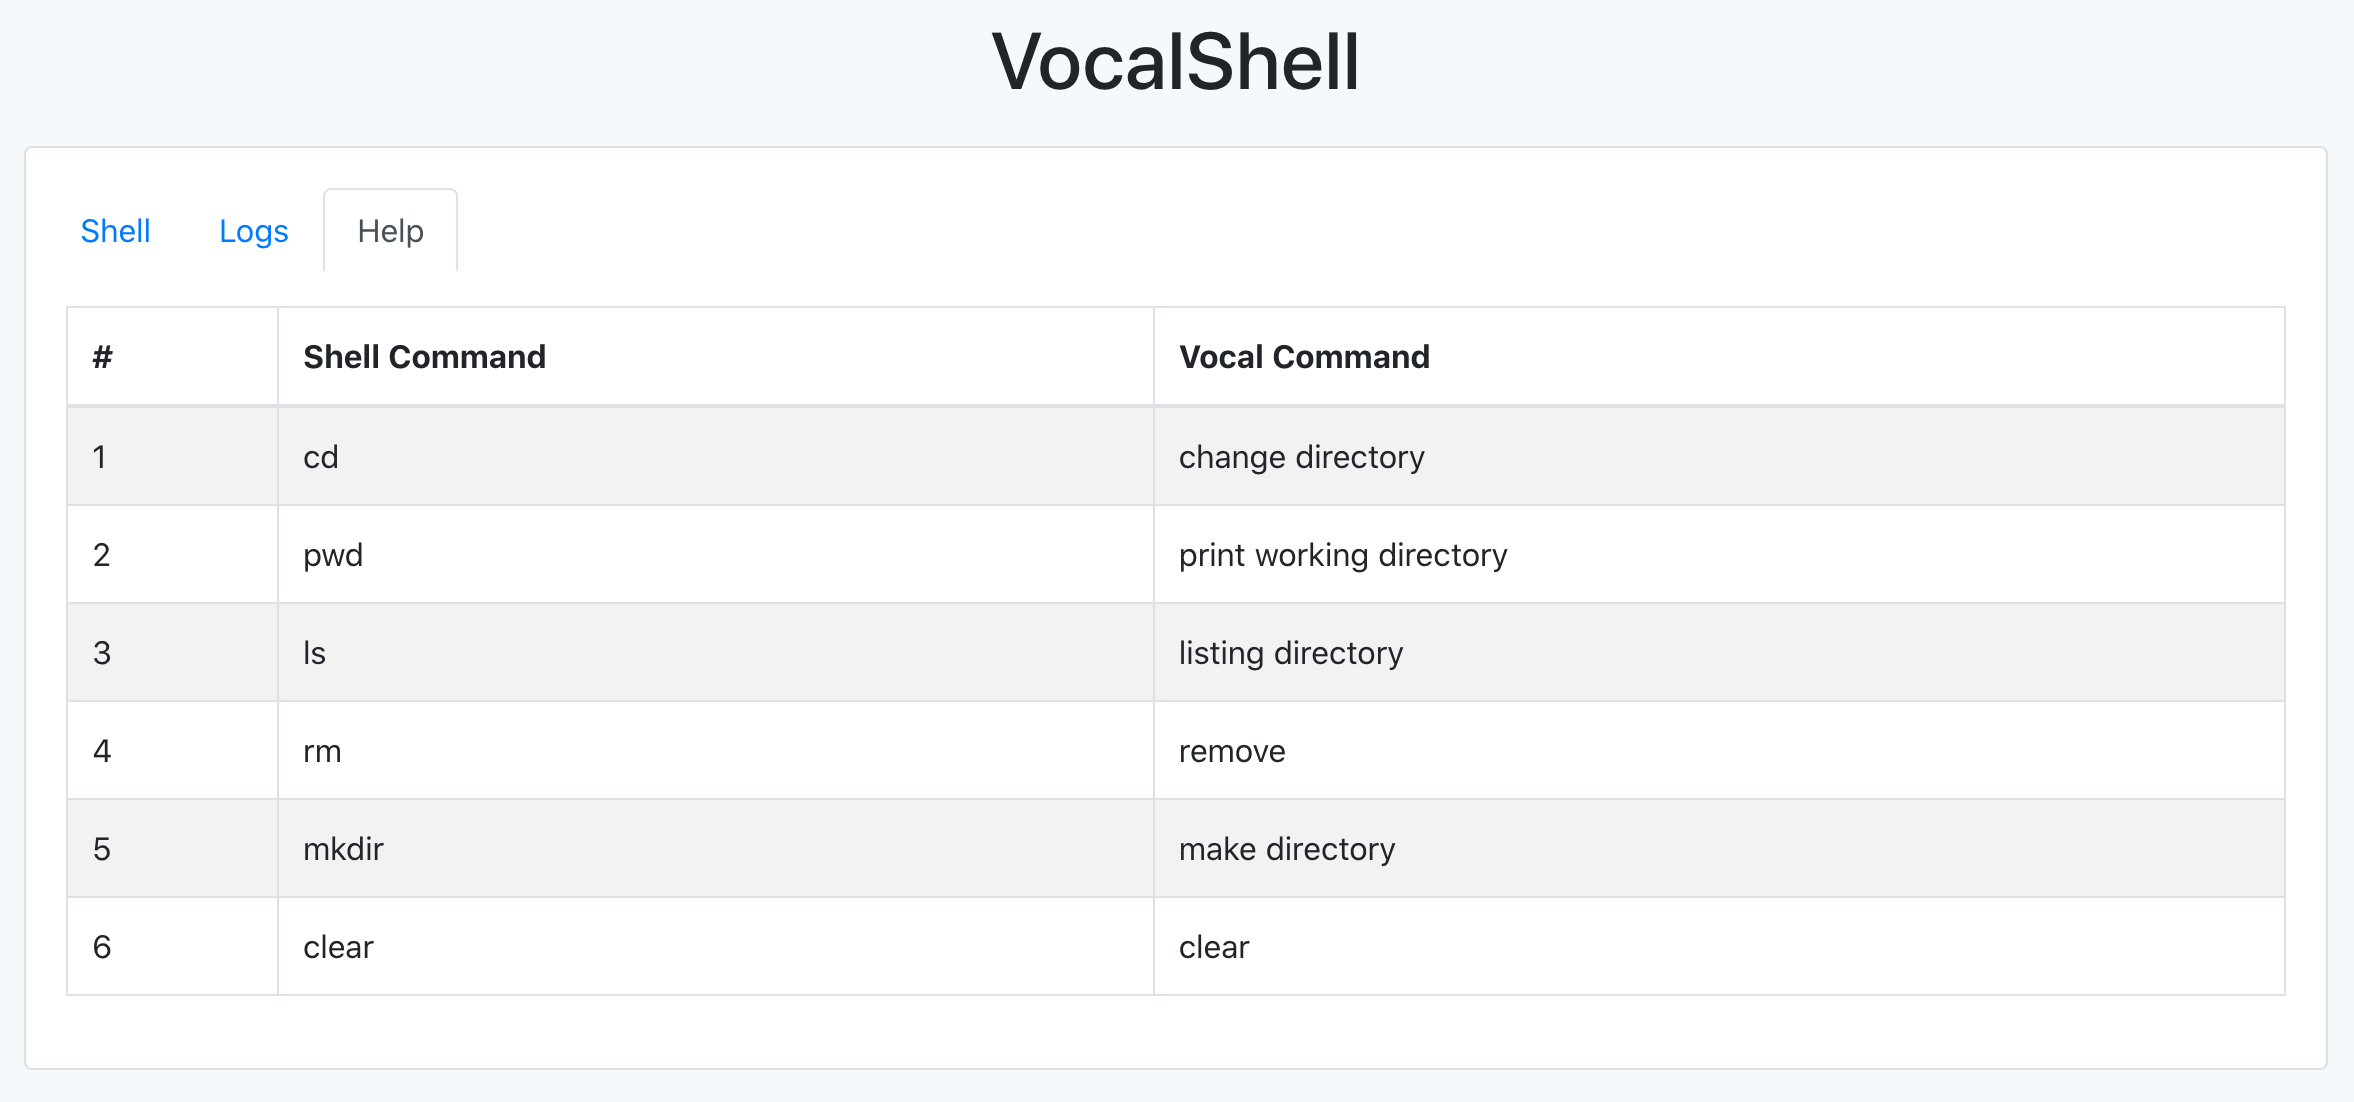Select the rm shell command cell
The height and width of the screenshot is (1102, 2354).
coord(322,751)
